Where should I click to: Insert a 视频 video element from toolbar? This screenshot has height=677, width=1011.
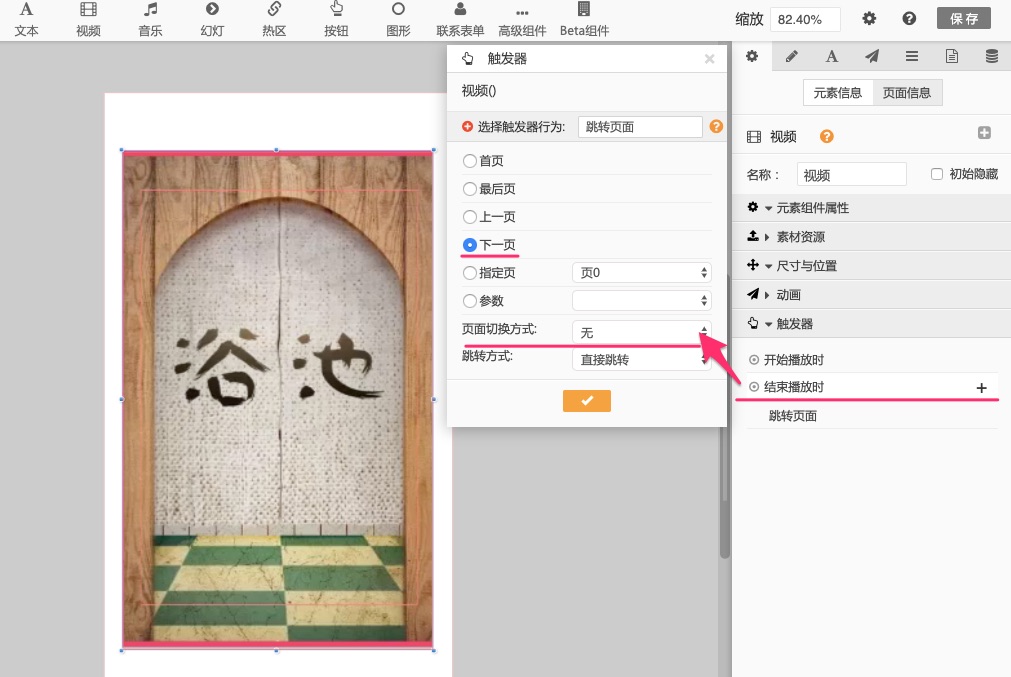click(x=88, y=19)
